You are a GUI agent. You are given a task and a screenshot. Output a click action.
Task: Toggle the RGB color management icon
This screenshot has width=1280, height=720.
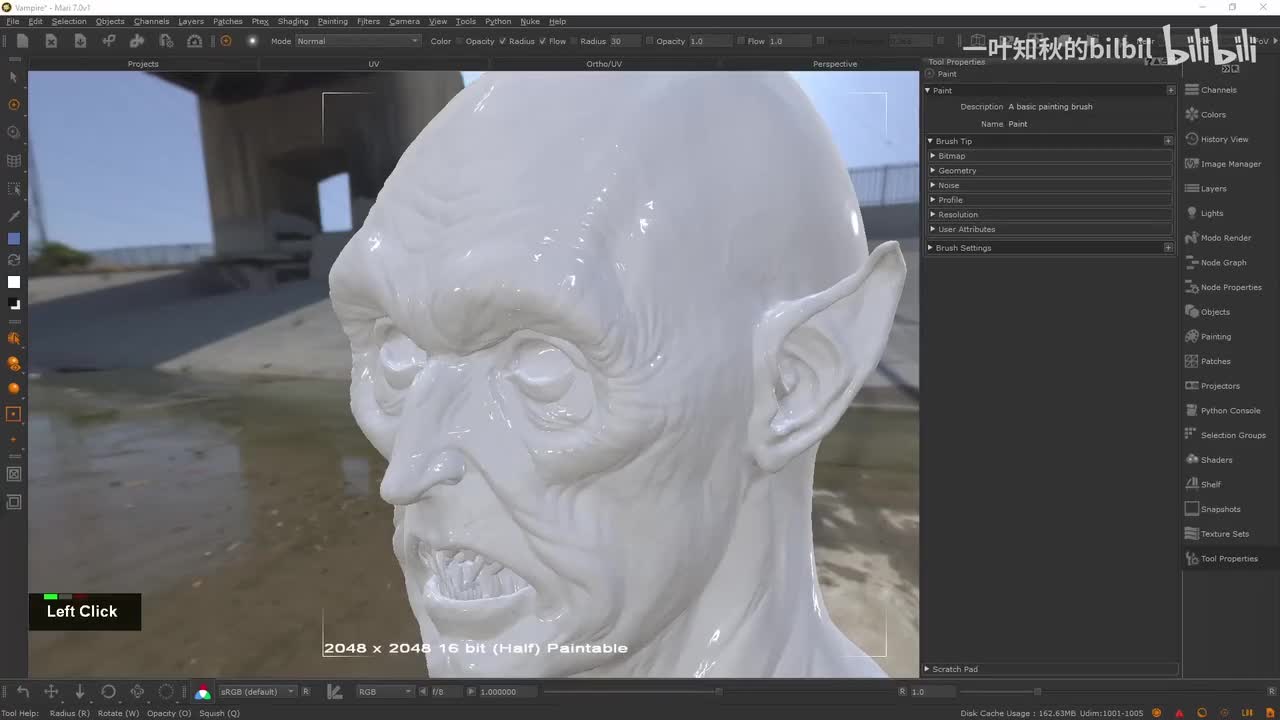[x=203, y=692]
